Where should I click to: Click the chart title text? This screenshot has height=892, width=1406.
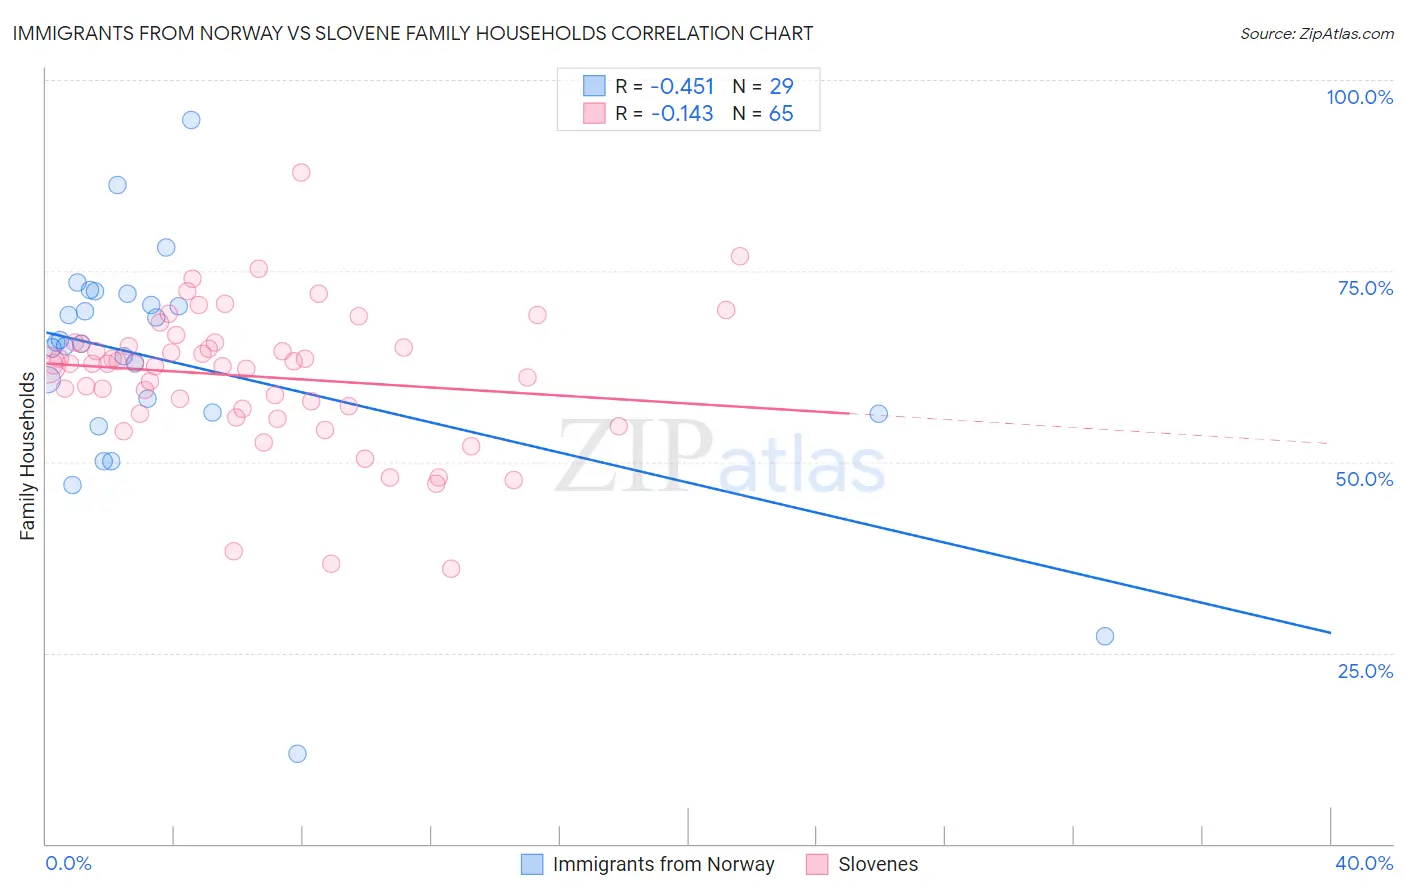pyautogui.click(x=413, y=33)
